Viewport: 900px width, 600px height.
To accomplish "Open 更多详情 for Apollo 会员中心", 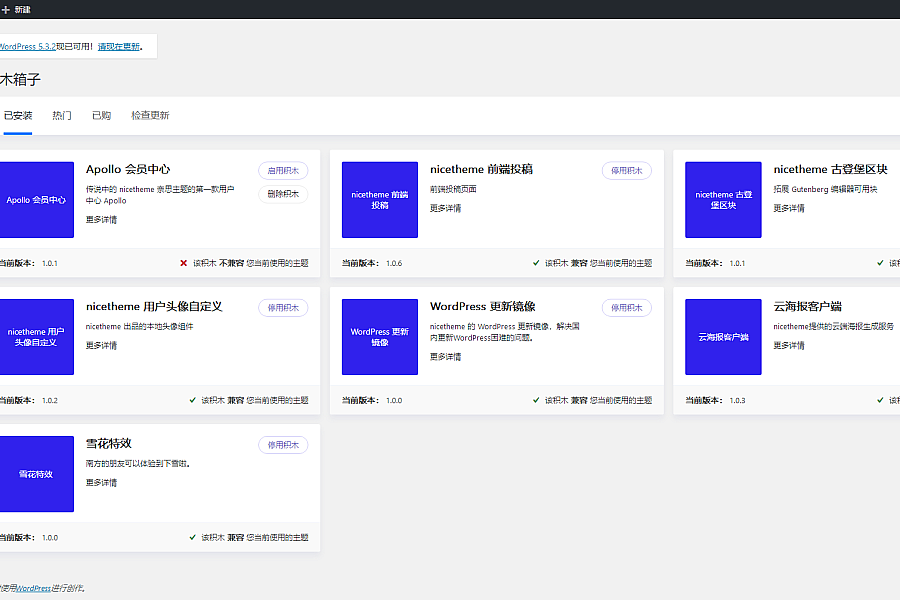I will point(102,219).
